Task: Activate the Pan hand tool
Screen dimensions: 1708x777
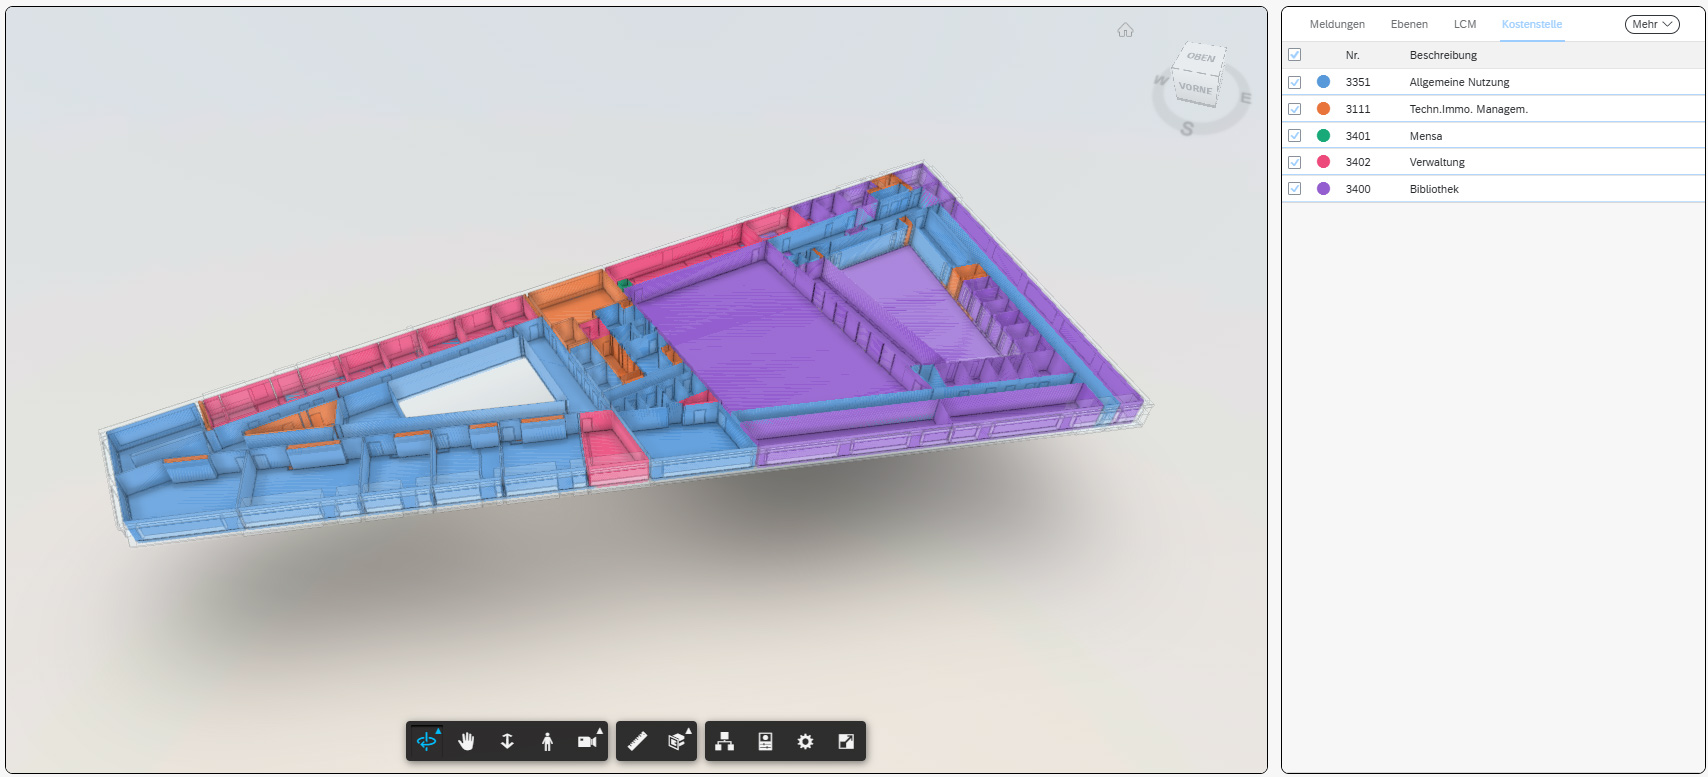Action: pyautogui.click(x=467, y=742)
